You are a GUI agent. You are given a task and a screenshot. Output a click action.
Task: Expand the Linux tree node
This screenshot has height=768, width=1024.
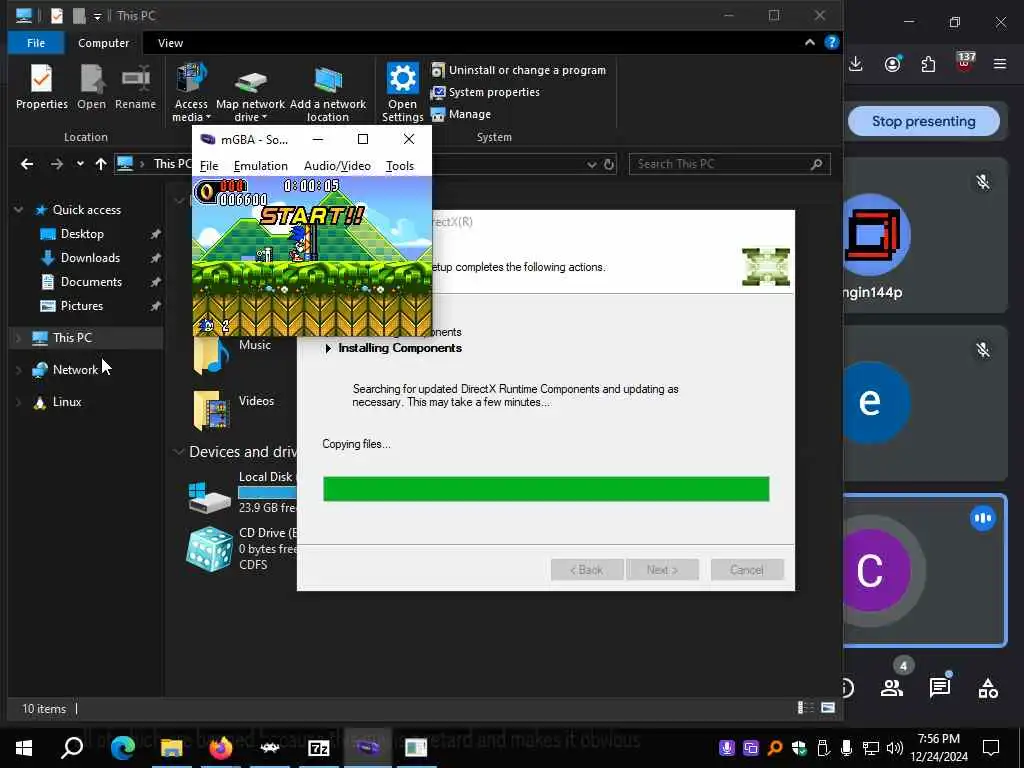(x=19, y=402)
